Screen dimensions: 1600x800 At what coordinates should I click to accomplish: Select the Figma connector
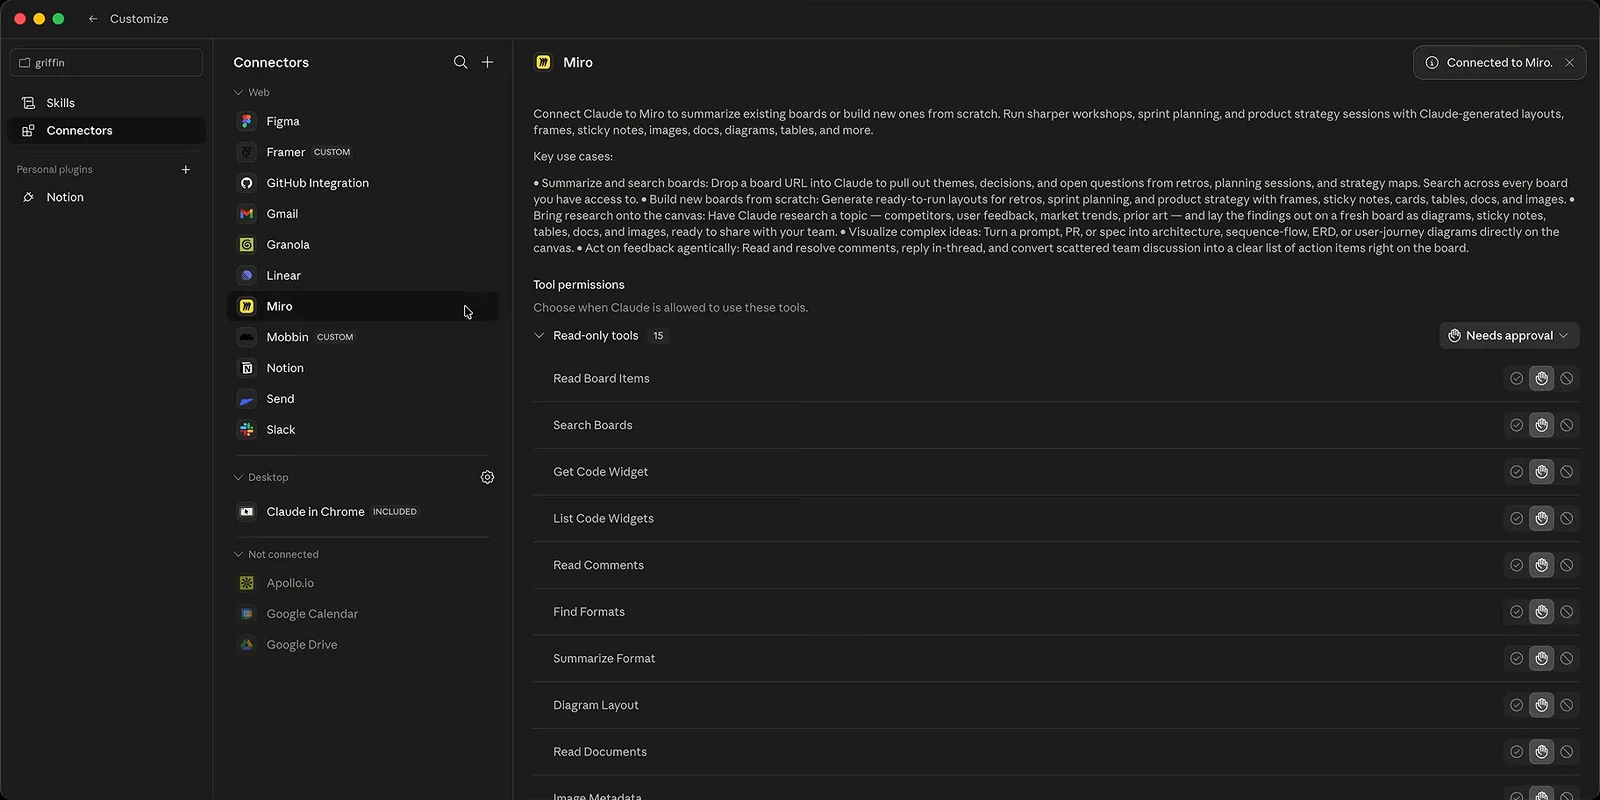point(363,121)
